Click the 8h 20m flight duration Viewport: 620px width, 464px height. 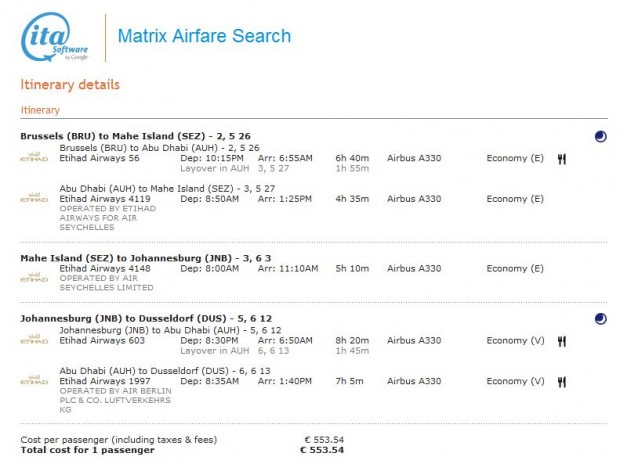(x=352, y=341)
